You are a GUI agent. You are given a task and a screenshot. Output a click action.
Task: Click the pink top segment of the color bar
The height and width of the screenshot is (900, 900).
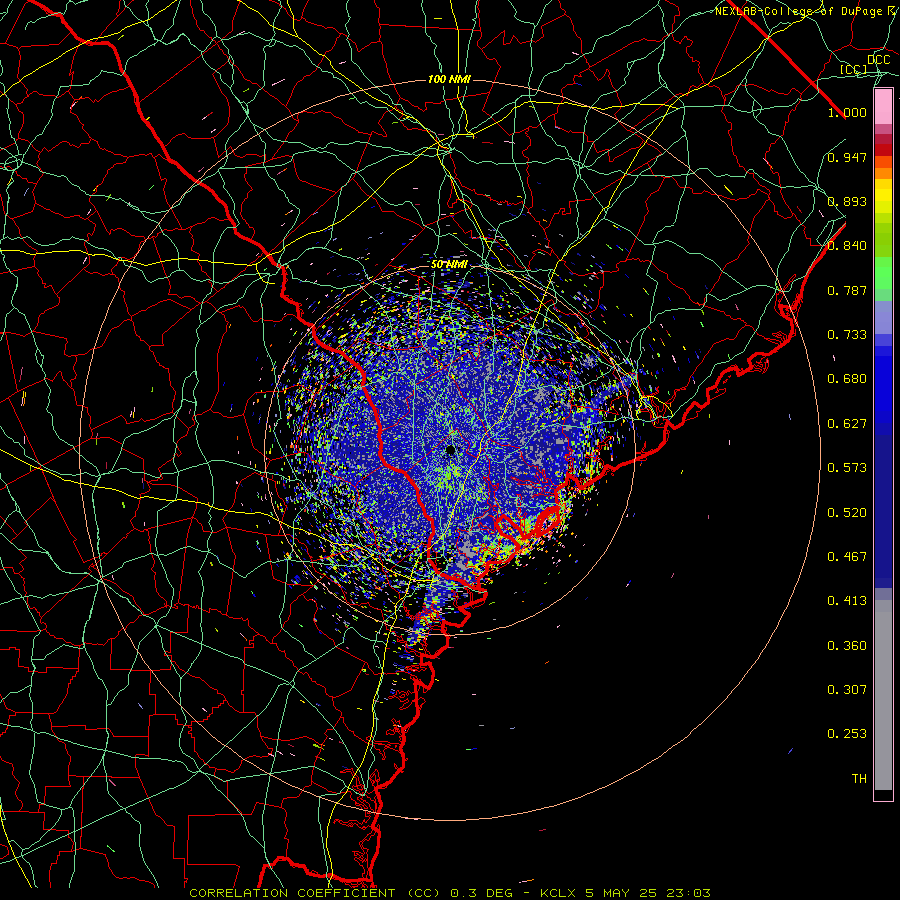click(883, 107)
